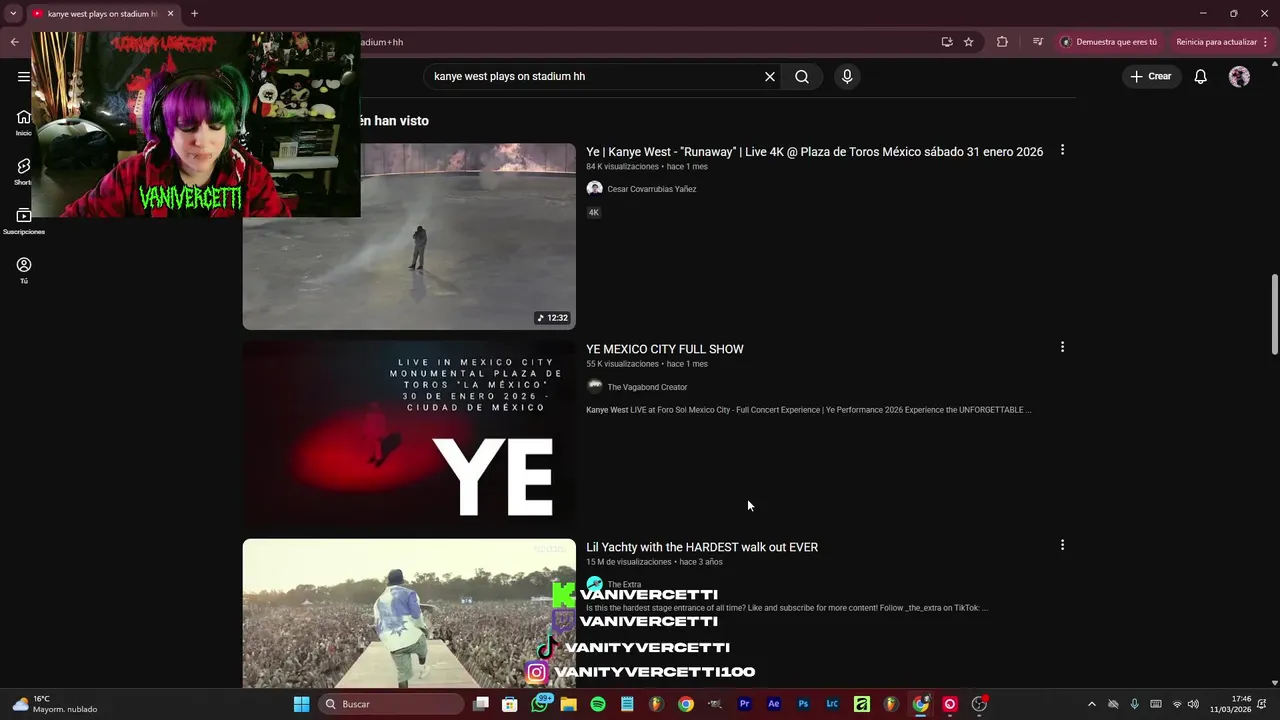Open WhatsApp from the taskbar

(x=540, y=704)
